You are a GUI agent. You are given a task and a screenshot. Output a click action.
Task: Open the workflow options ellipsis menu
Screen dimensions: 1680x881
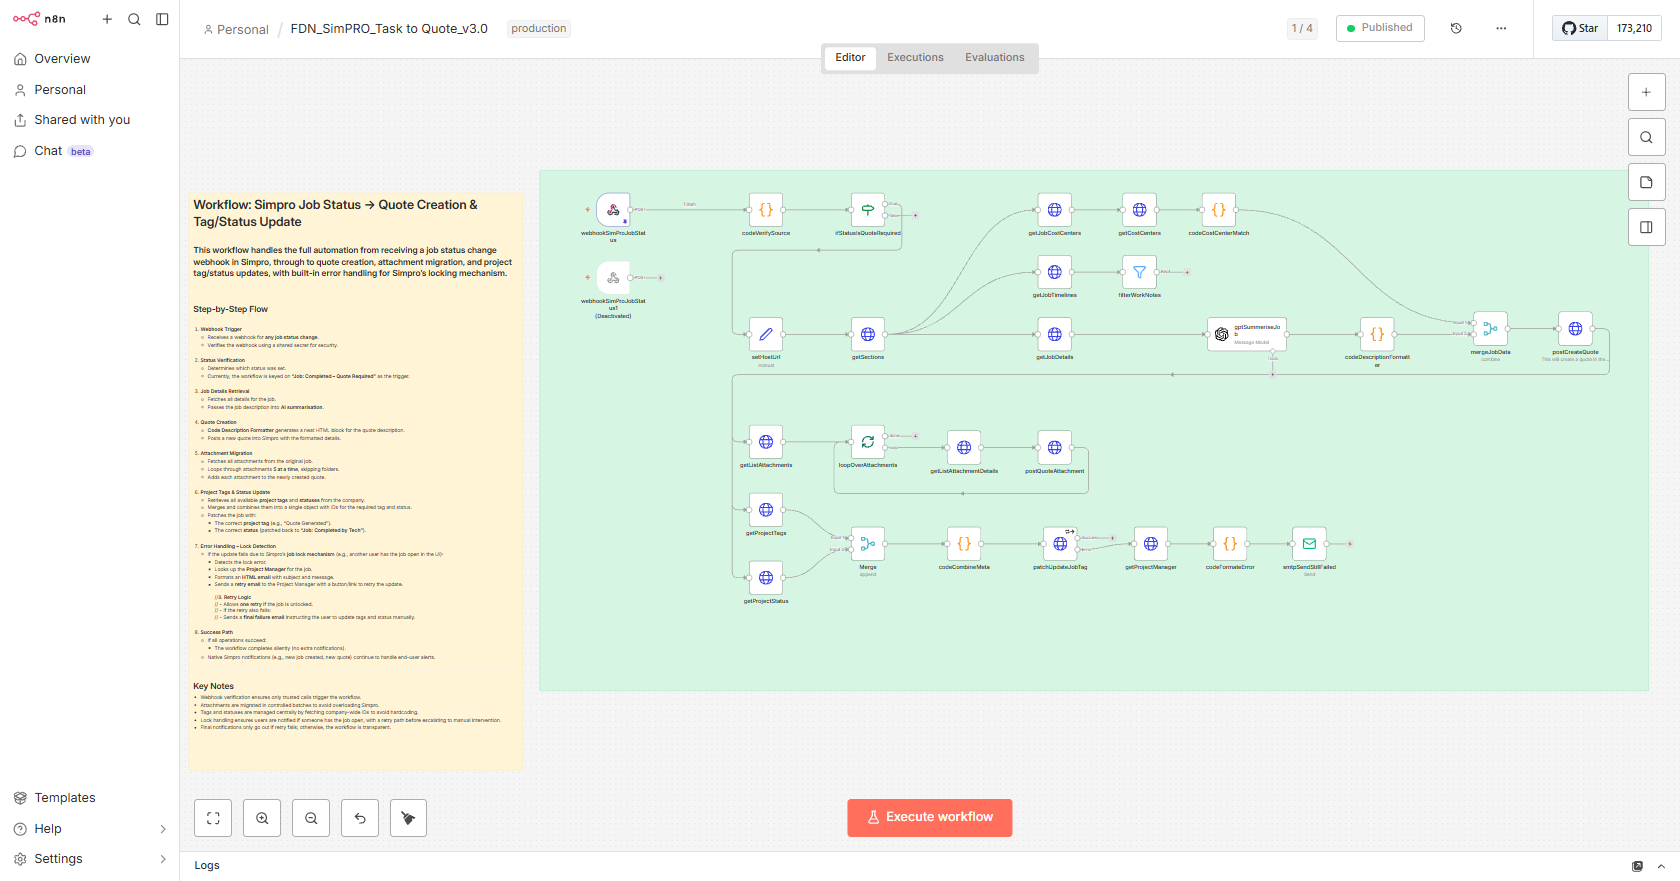(x=1501, y=28)
